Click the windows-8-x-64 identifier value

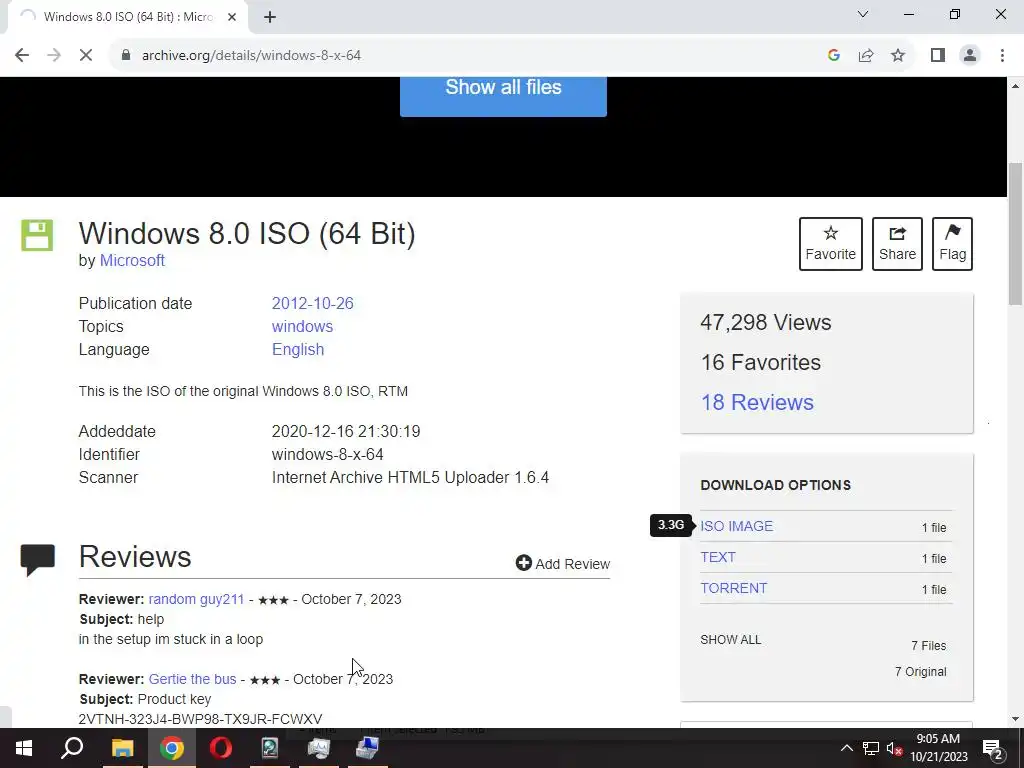328,455
